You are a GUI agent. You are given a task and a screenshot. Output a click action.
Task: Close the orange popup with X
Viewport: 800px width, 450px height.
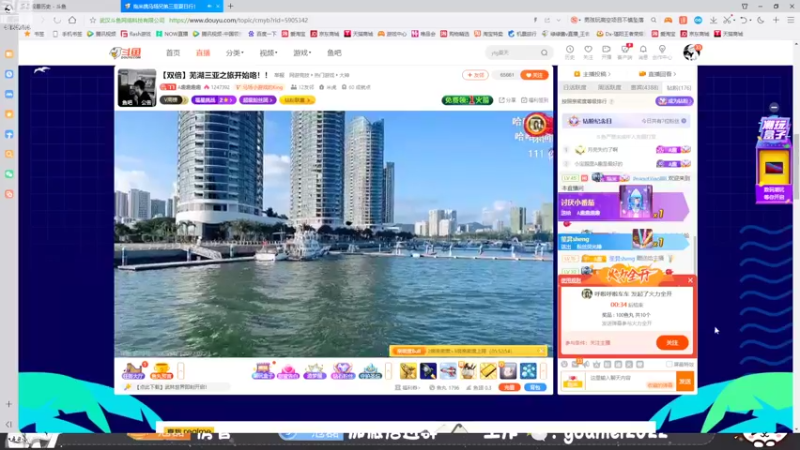click(x=690, y=280)
